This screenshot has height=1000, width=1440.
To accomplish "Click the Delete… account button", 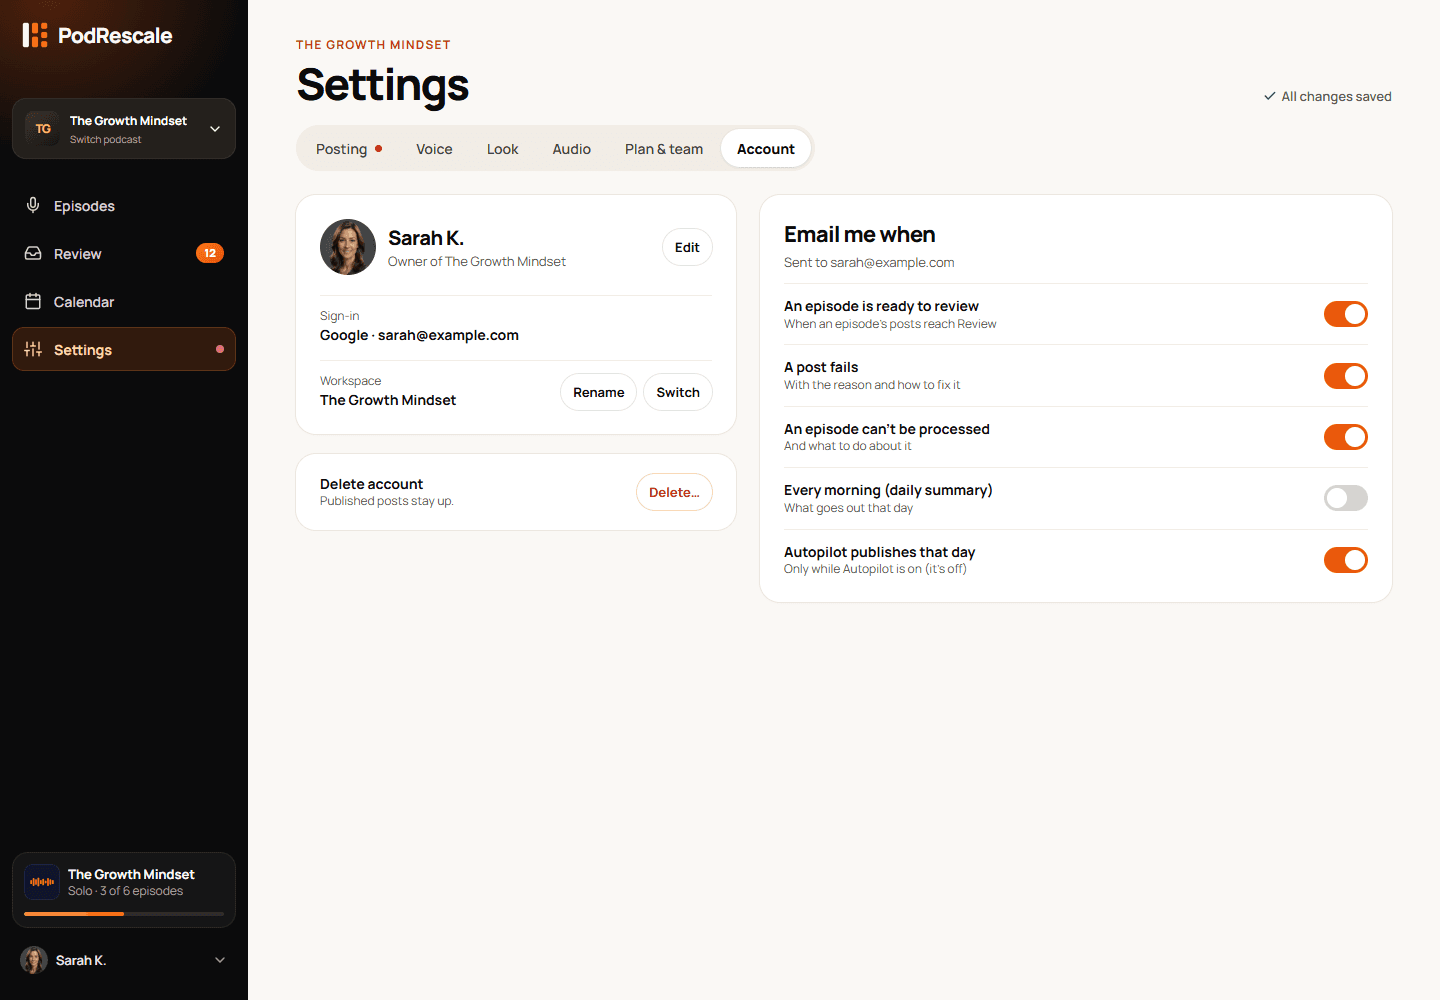I will click(674, 492).
